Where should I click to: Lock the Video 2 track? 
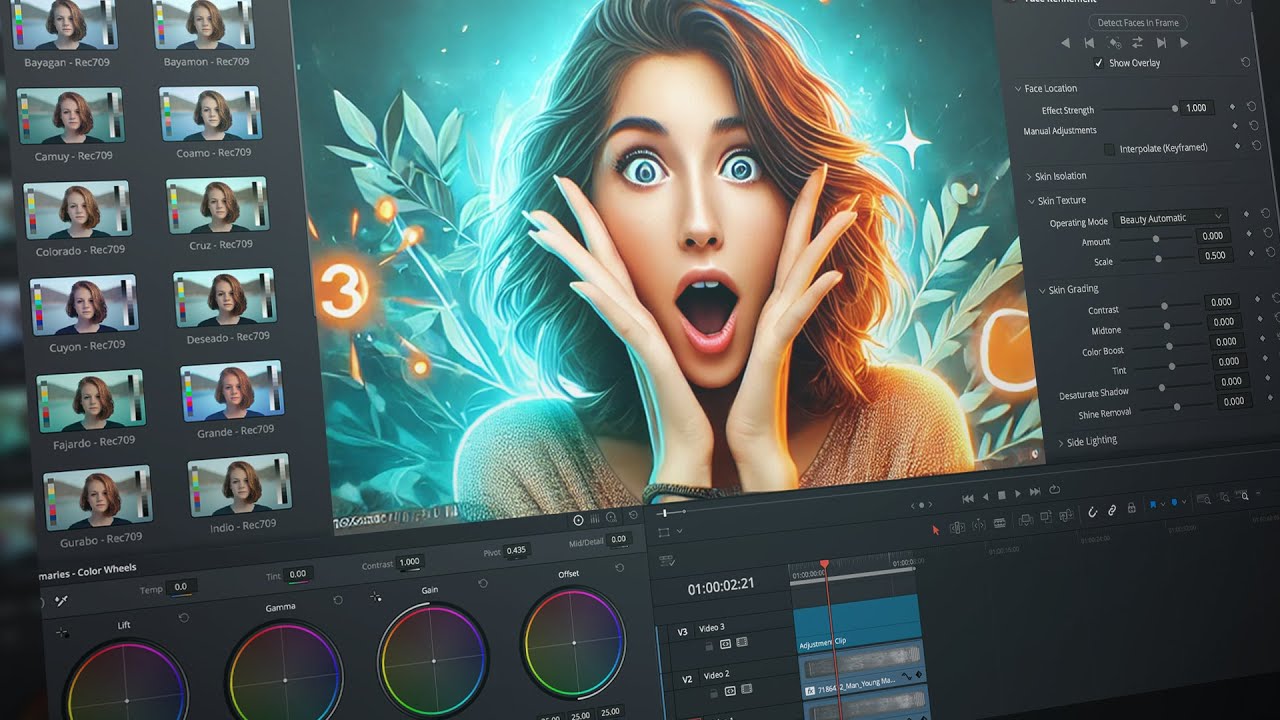(x=714, y=693)
